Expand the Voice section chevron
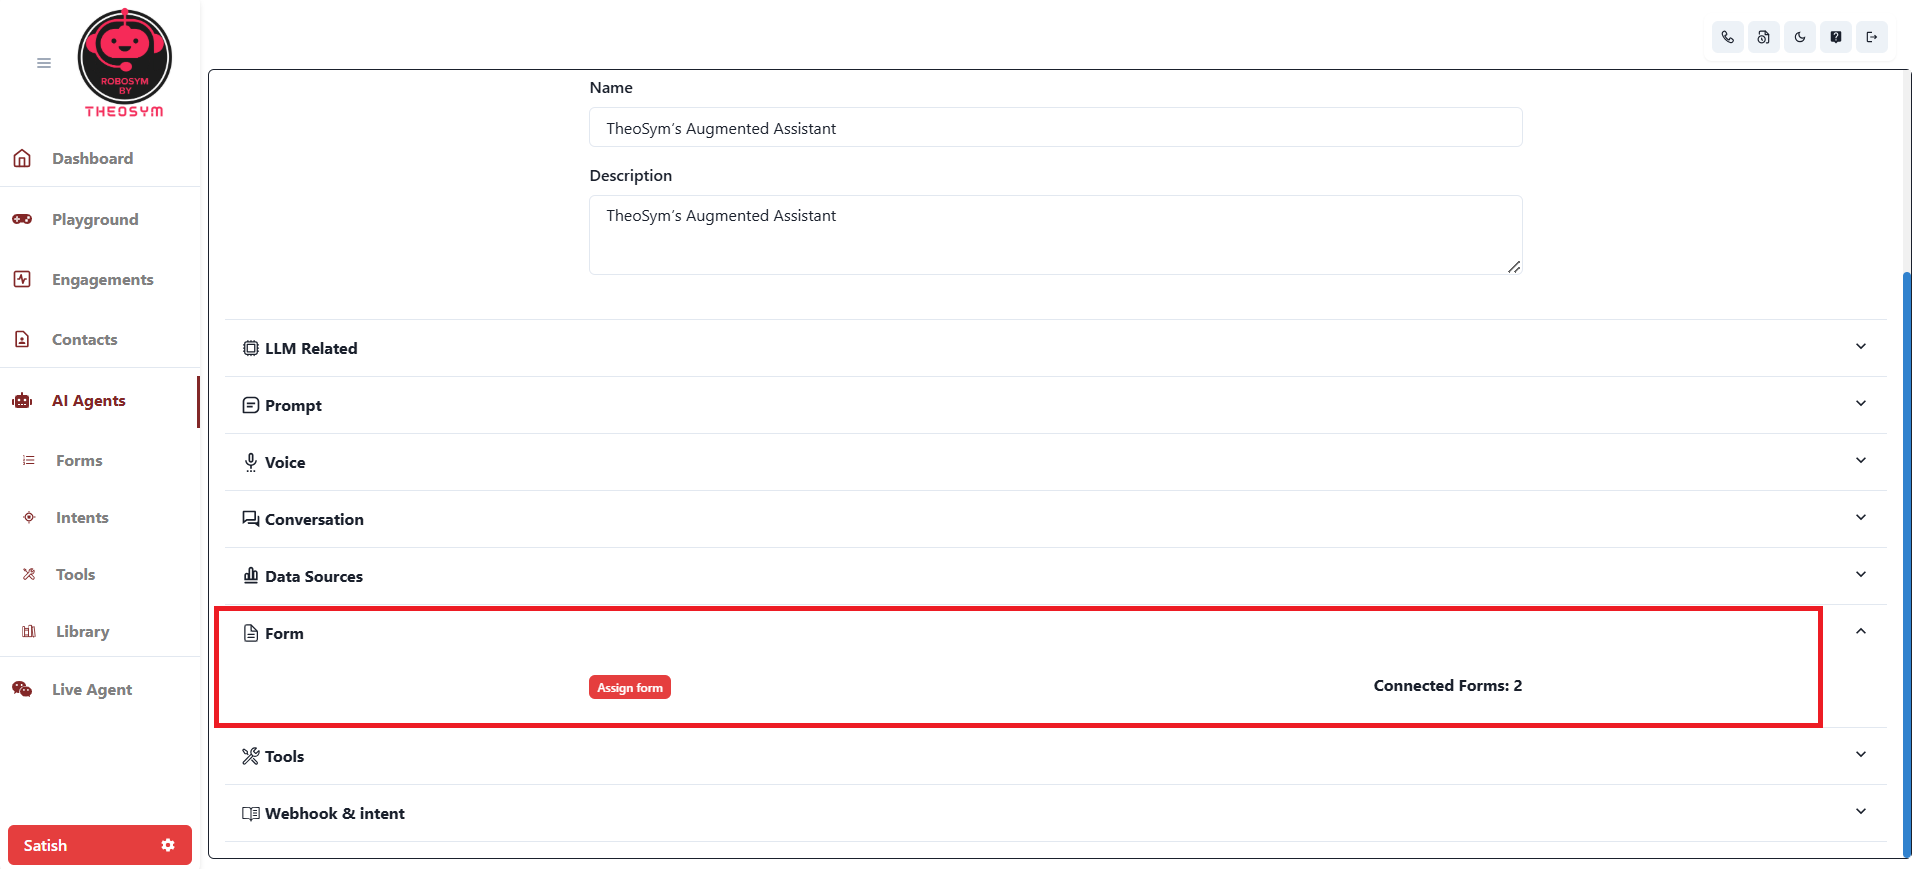Screen dimensions: 1917x869 click(1861, 460)
